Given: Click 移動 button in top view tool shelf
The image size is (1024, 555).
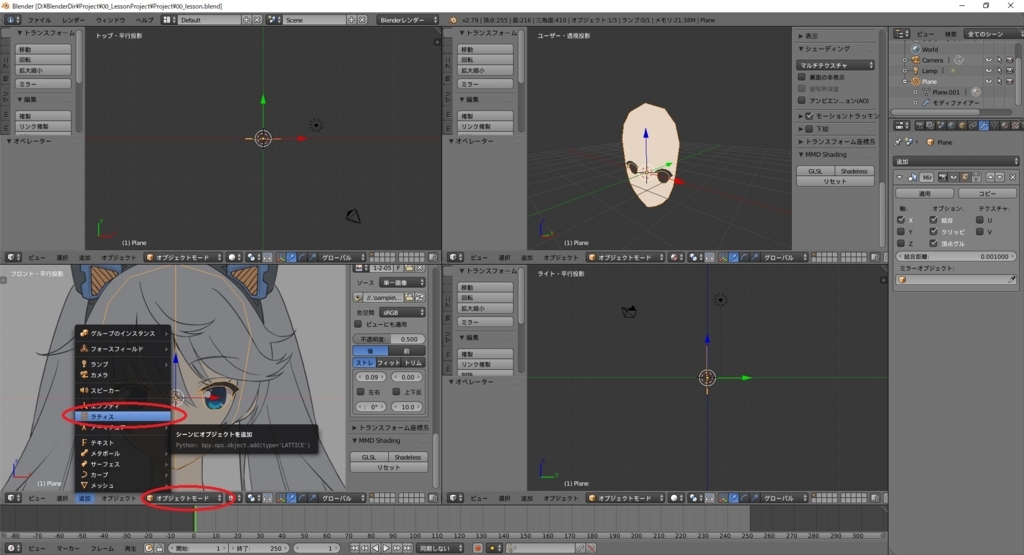Looking at the screenshot, I should tap(43, 49).
